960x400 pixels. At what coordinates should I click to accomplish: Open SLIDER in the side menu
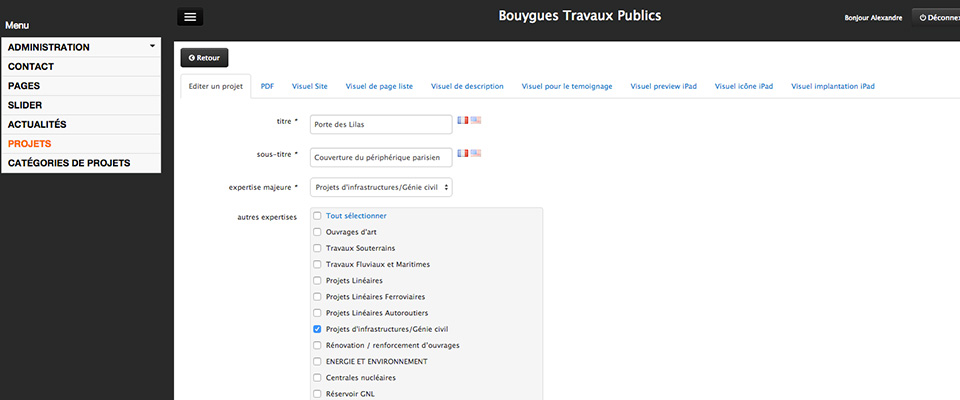click(x=81, y=105)
